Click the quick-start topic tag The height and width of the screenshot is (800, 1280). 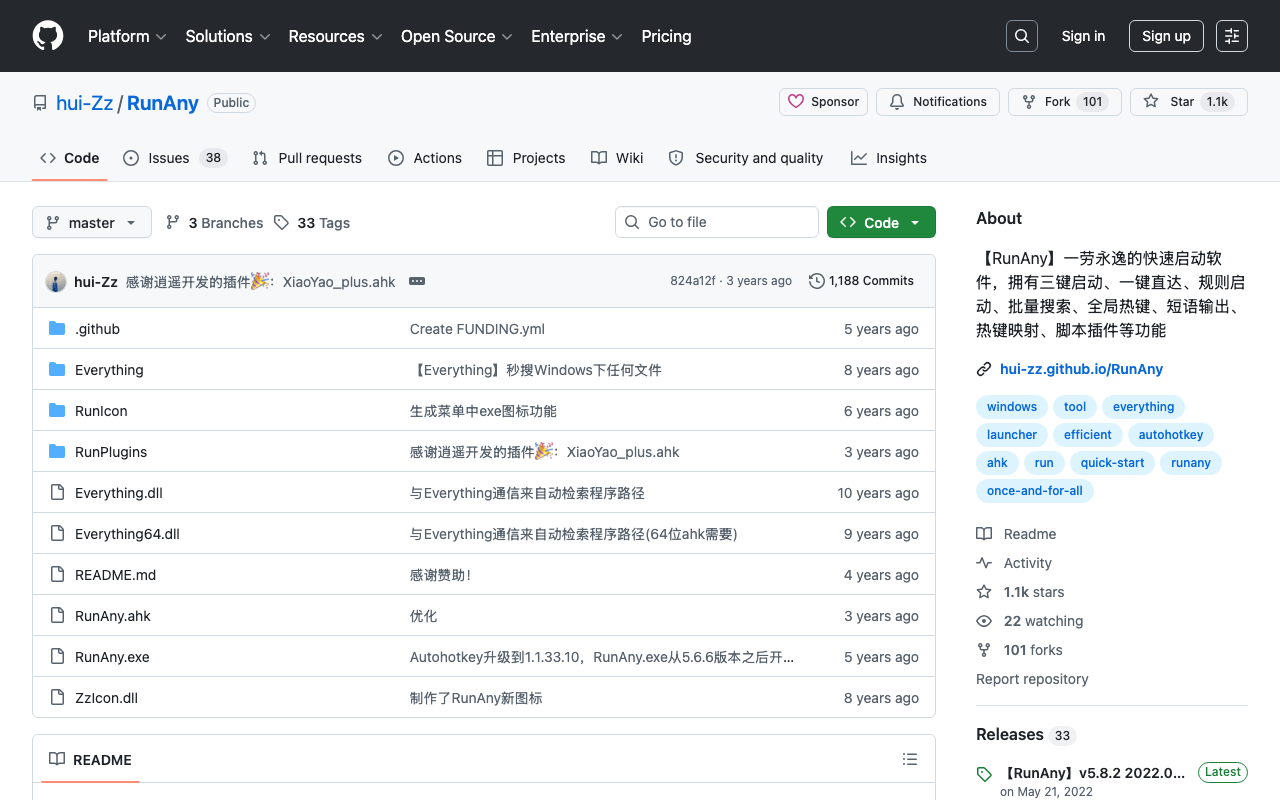pos(1112,463)
